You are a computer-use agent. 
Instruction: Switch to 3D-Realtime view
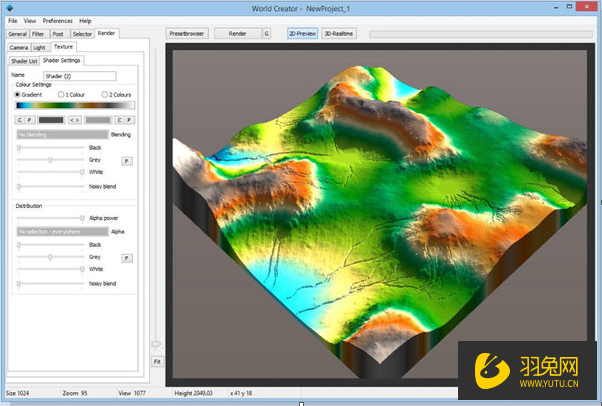[341, 33]
